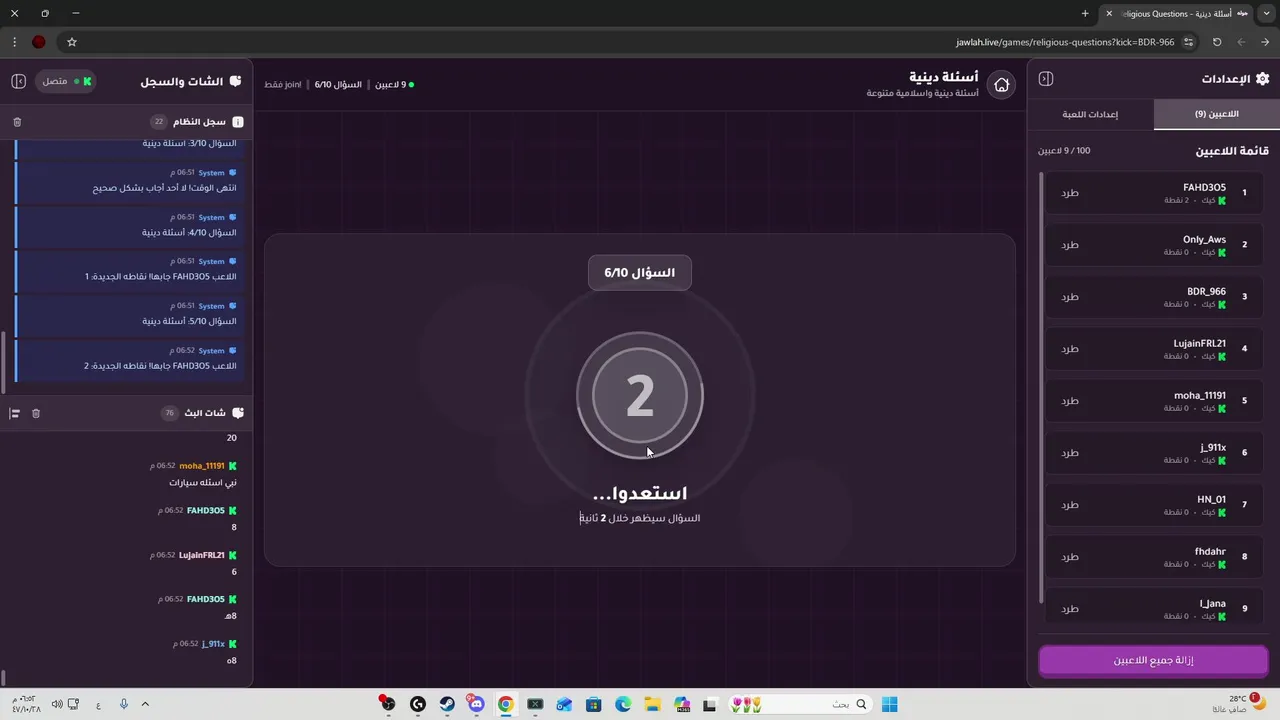Click j_911x username in stream chat
1280x720 pixels.
pyautogui.click(x=213, y=644)
